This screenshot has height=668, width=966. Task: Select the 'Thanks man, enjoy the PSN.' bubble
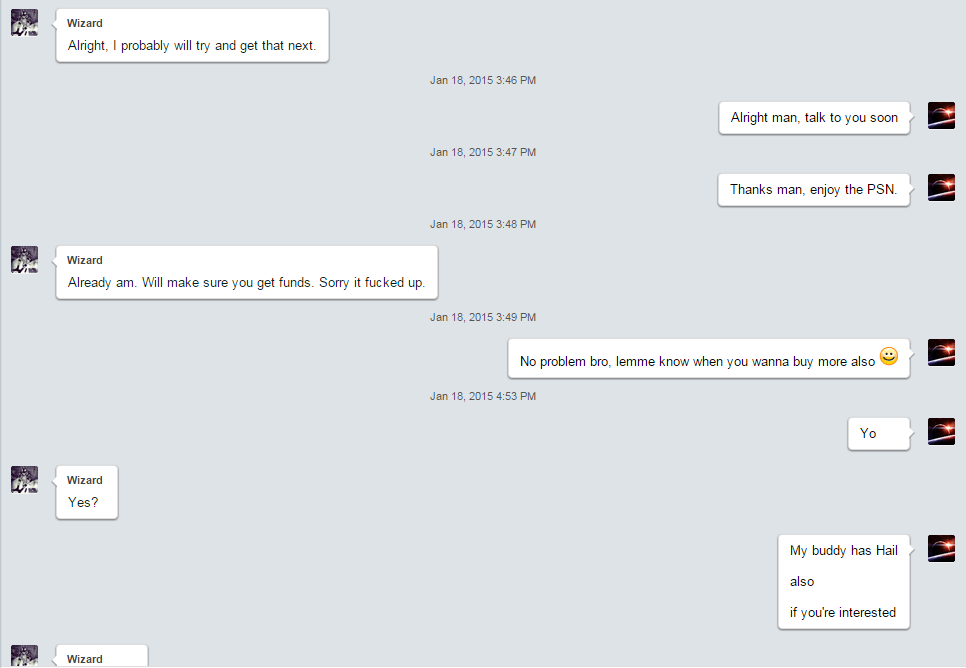click(813, 190)
